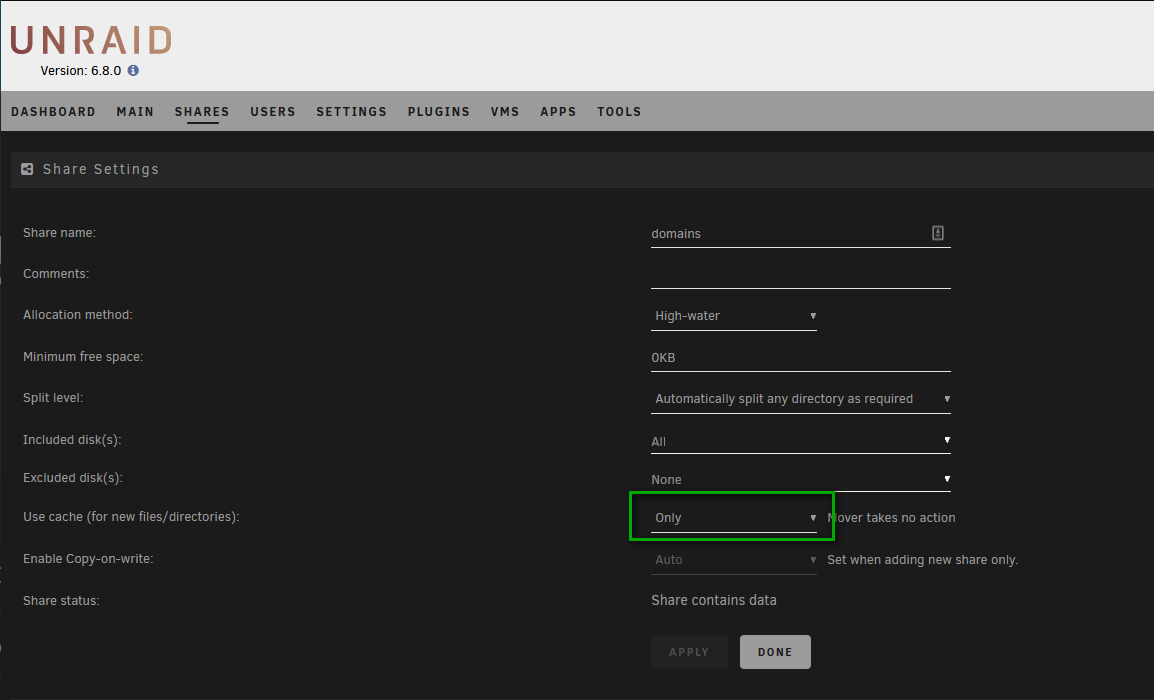
Task: Click the Apply button
Action: point(689,652)
